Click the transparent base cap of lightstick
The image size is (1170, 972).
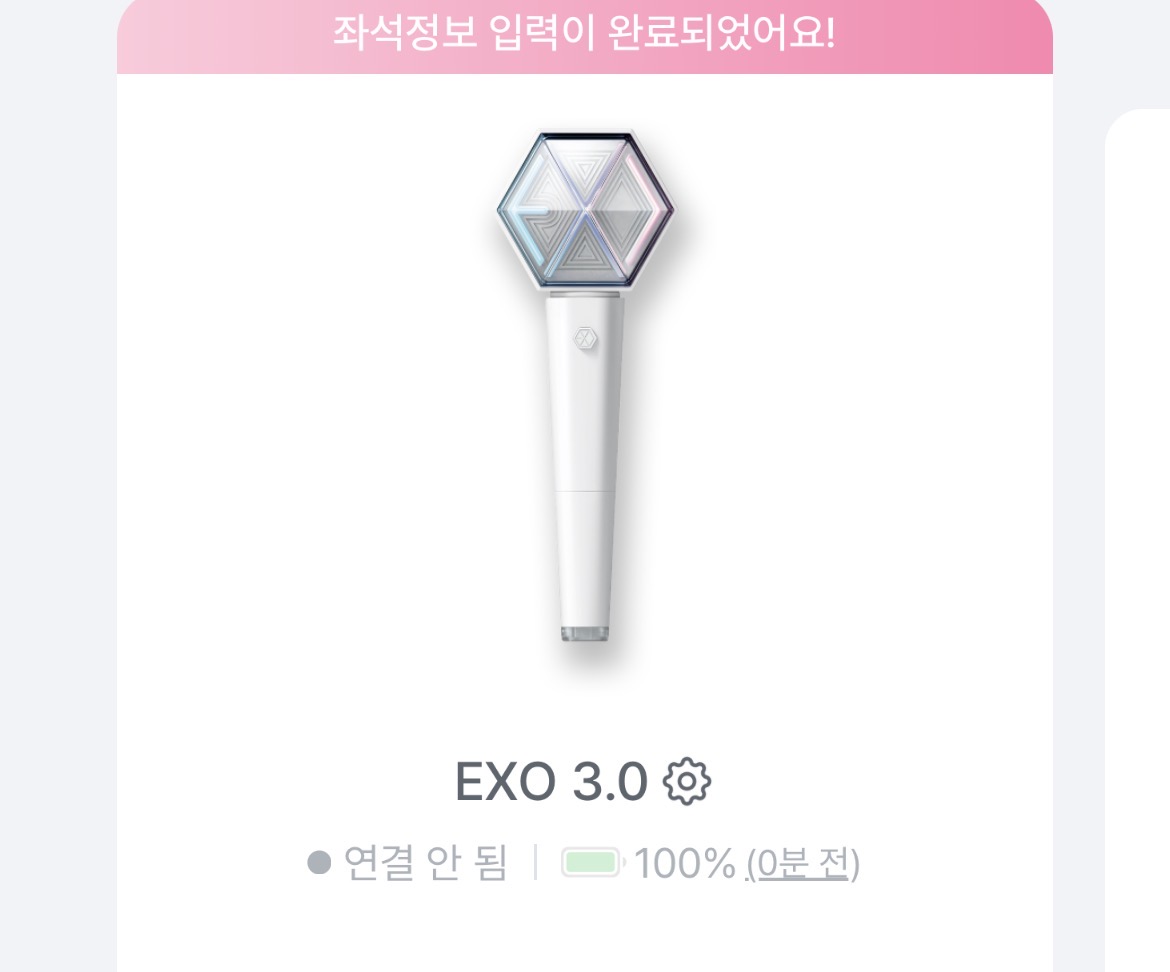coord(585,633)
